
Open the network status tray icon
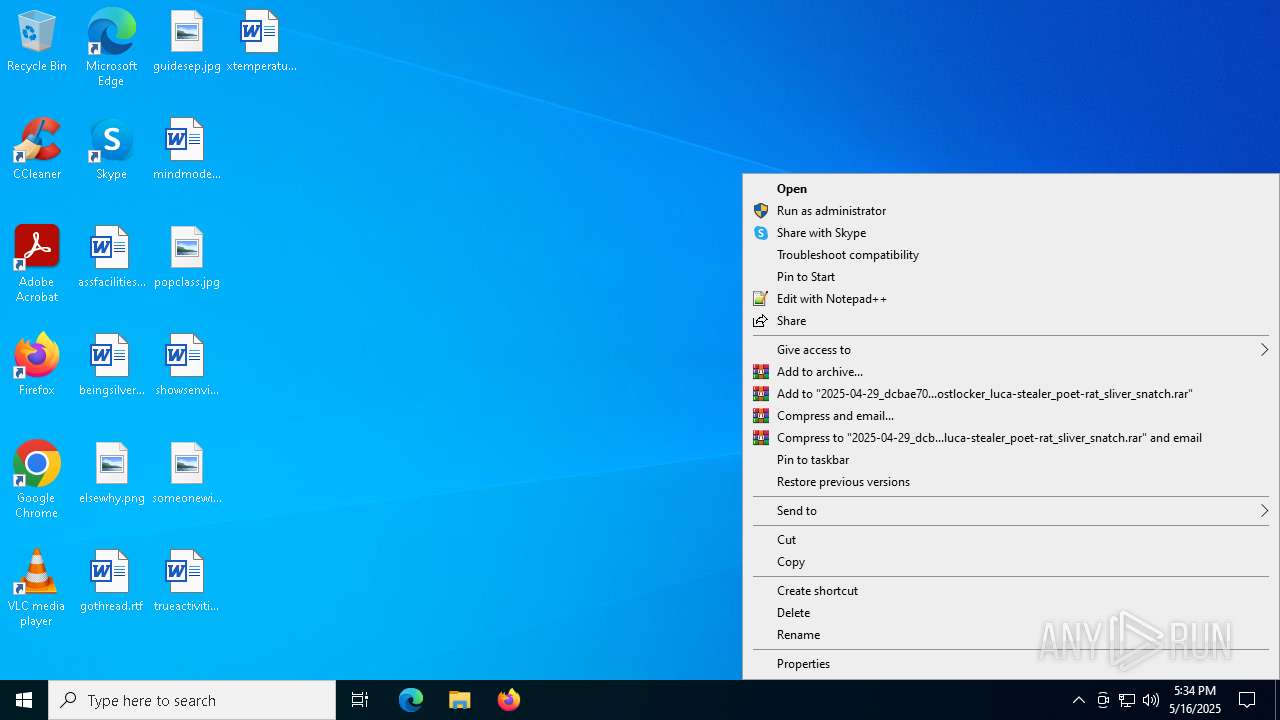[x=1127, y=700]
